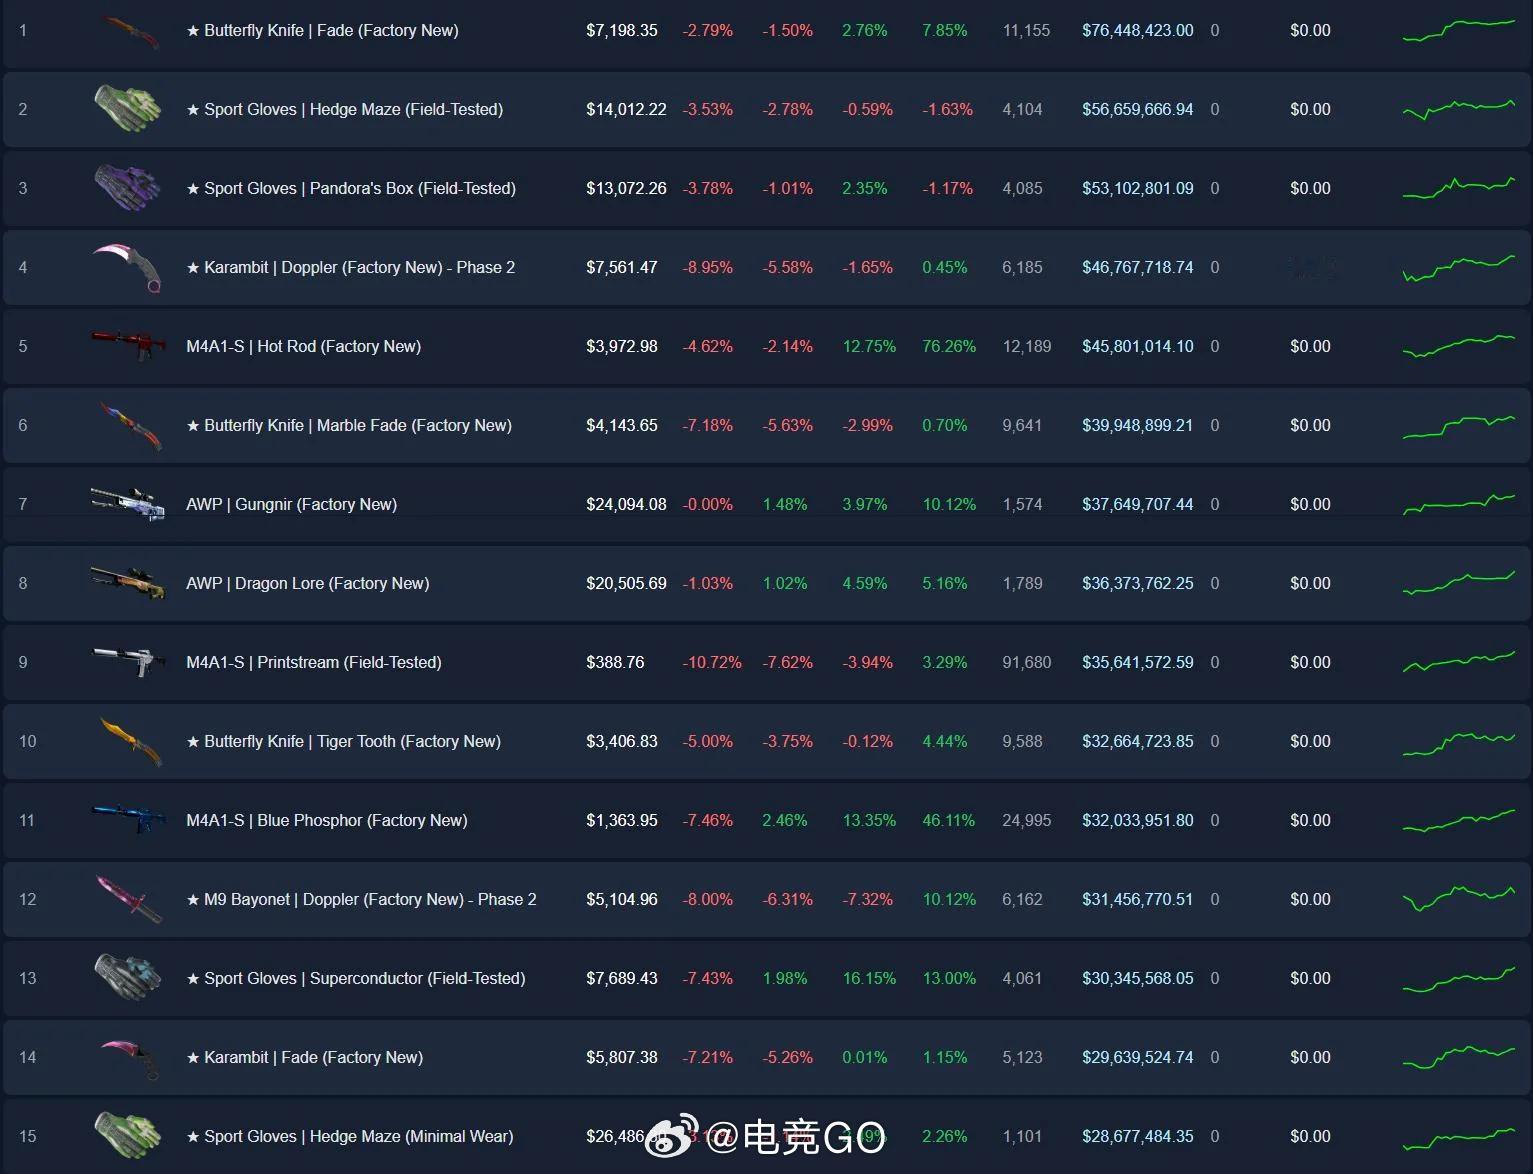The width and height of the screenshot is (1533, 1174).
Task: Click the market cap $56,659,666.94
Action: [1138, 109]
